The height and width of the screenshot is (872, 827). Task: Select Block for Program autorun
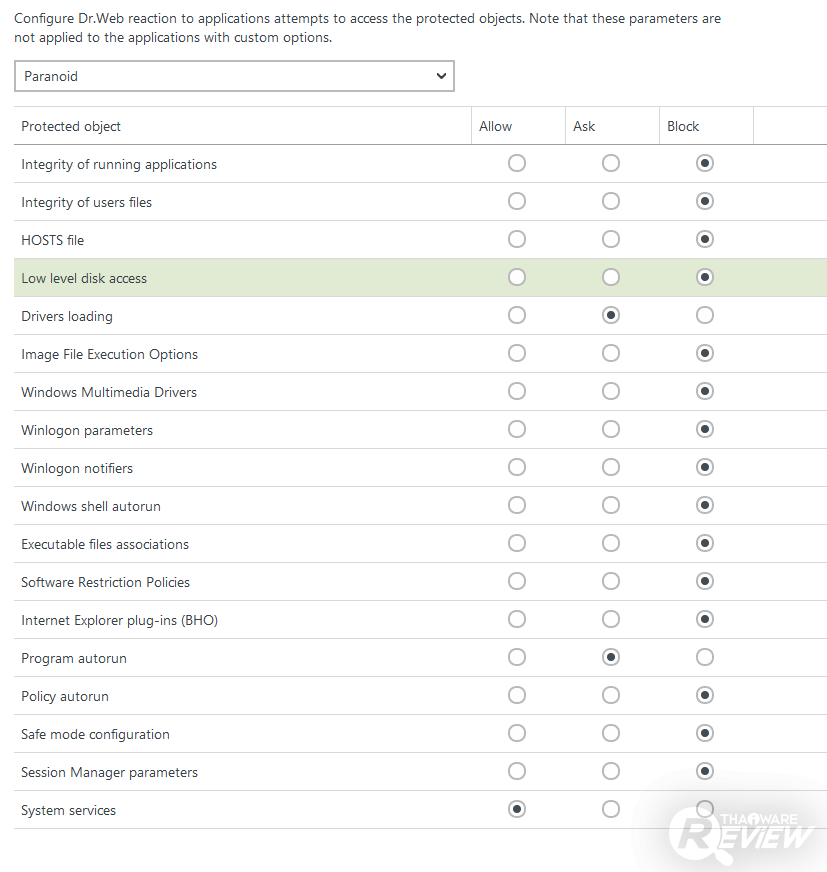[705, 657]
